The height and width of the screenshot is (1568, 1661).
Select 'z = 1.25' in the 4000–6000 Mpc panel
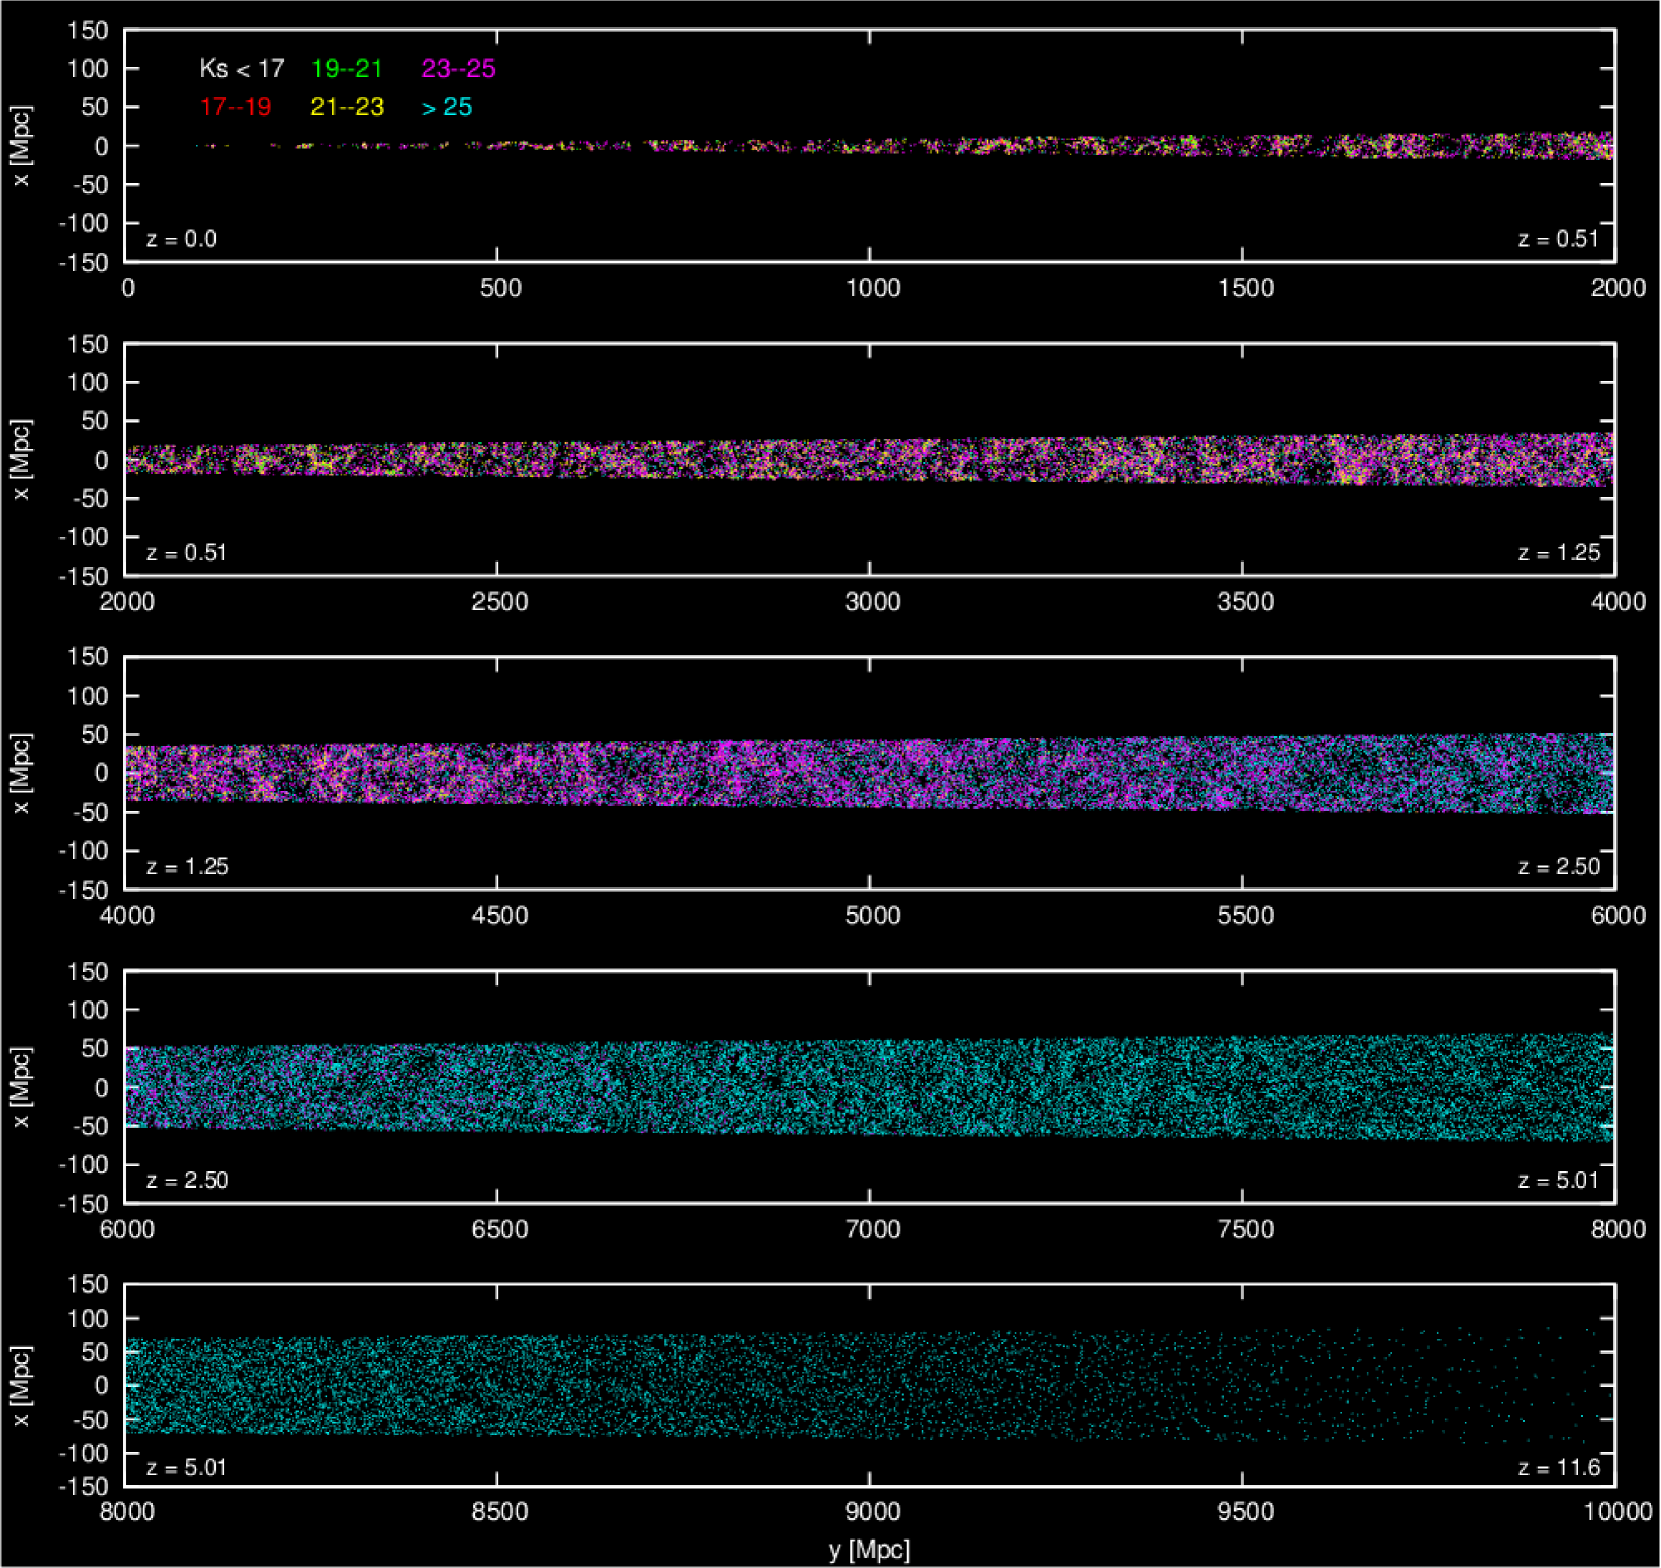point(187,867)
